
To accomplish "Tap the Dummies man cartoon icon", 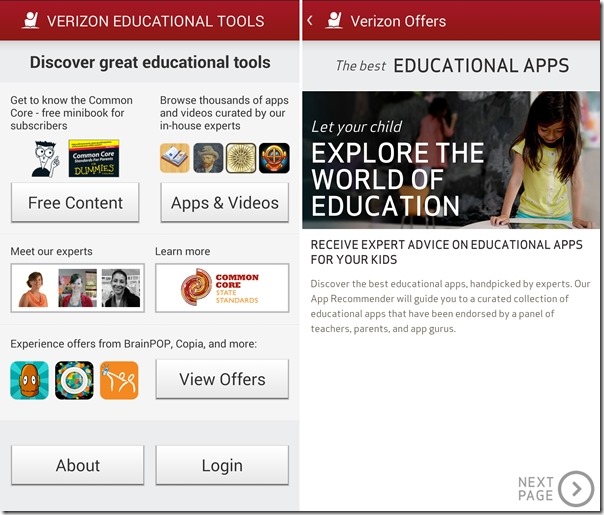I will coord(46,159).
